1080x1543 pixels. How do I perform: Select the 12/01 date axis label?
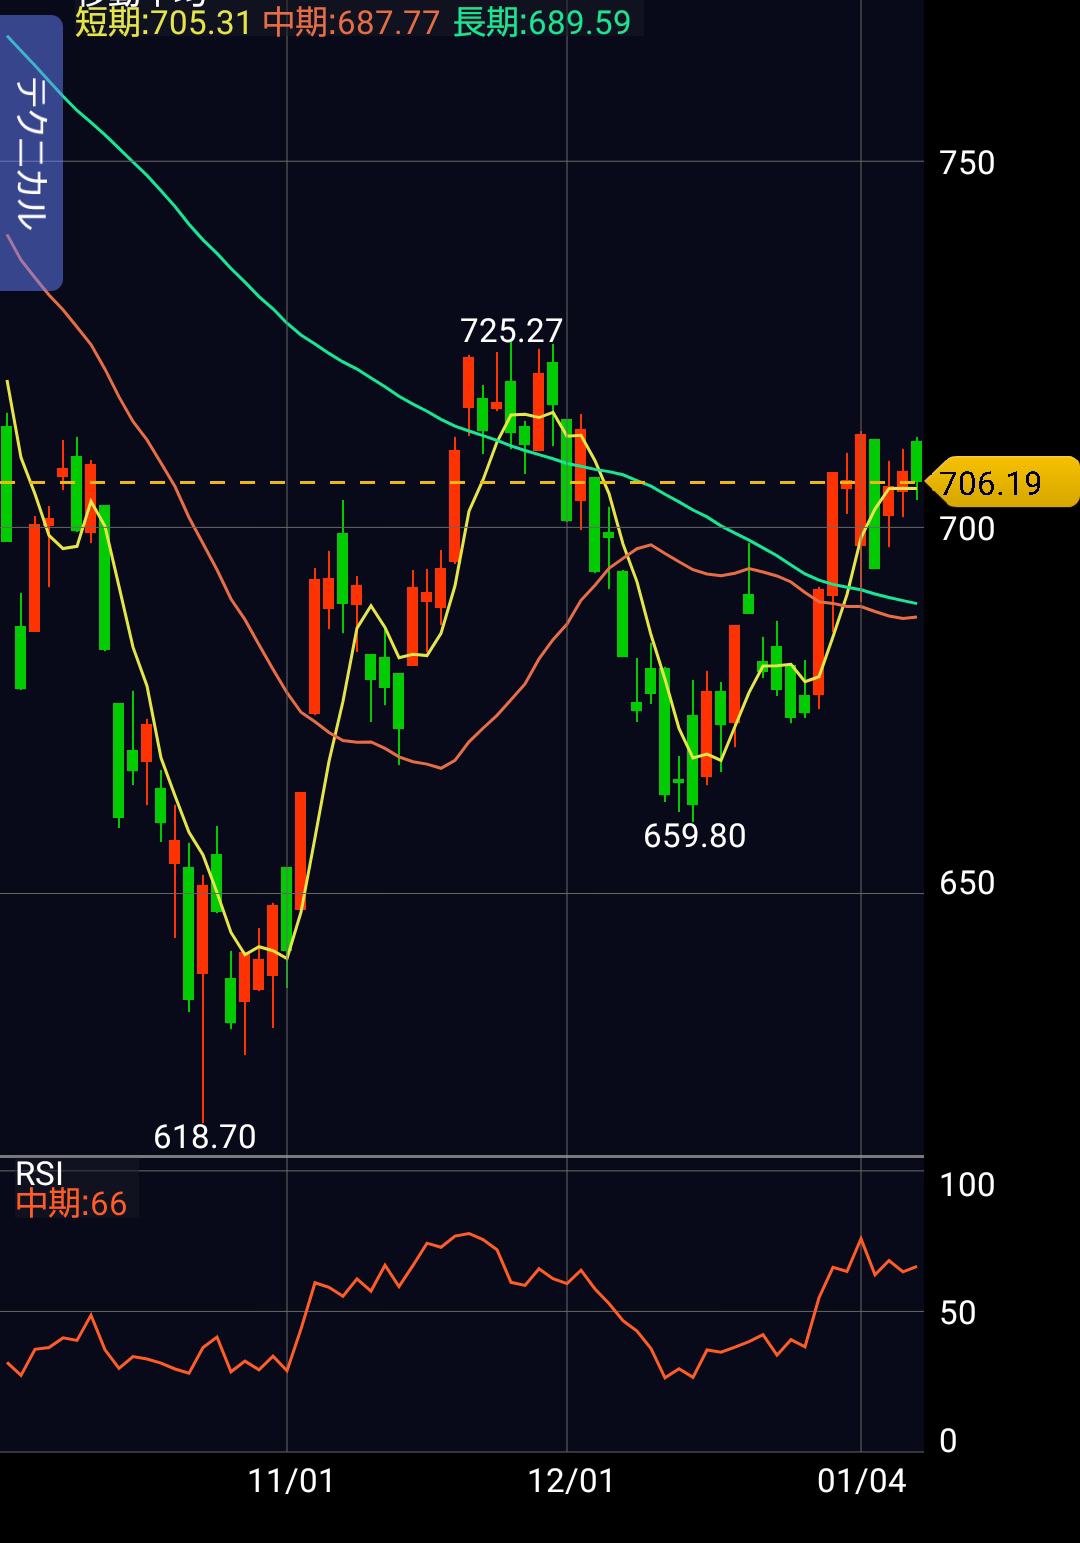point(571,1481)
